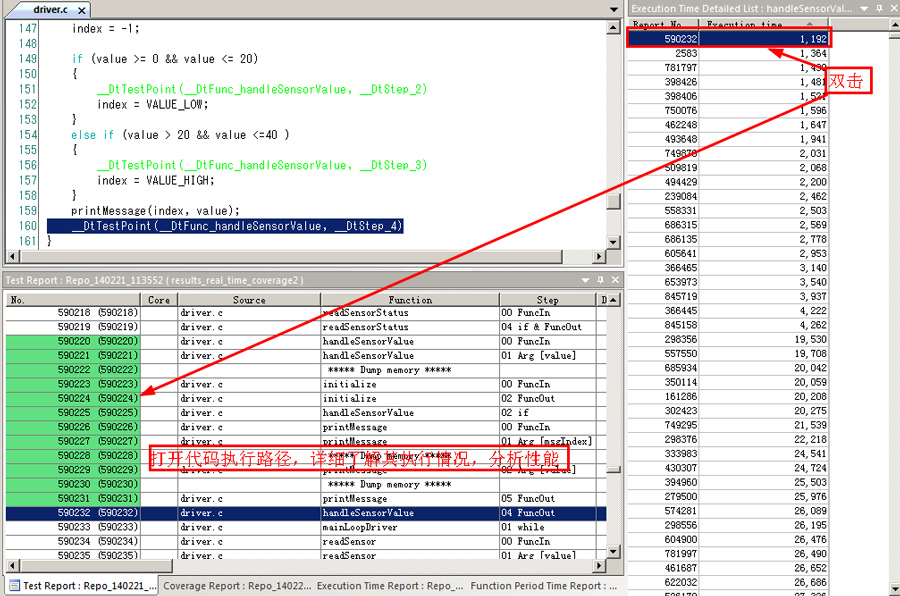
Task: Click the Step column header
Action: pyautogui.click(x=548, y=300)
